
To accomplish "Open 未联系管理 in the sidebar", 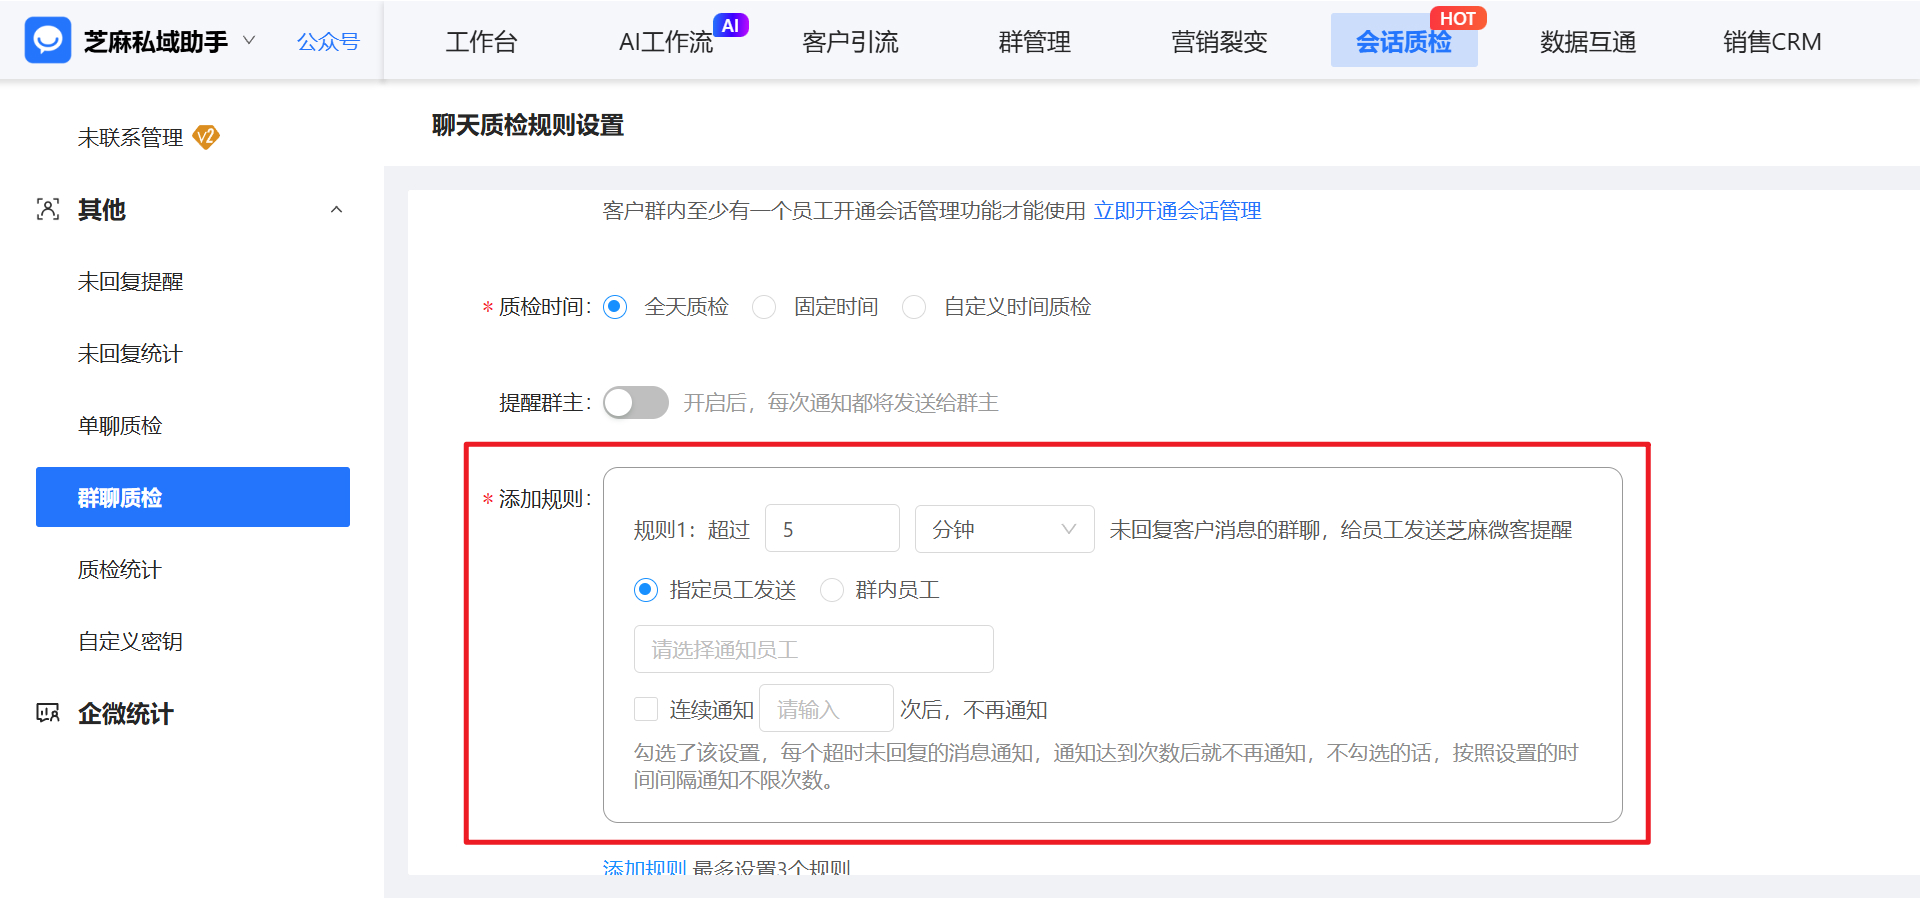I will click(130, 137).
